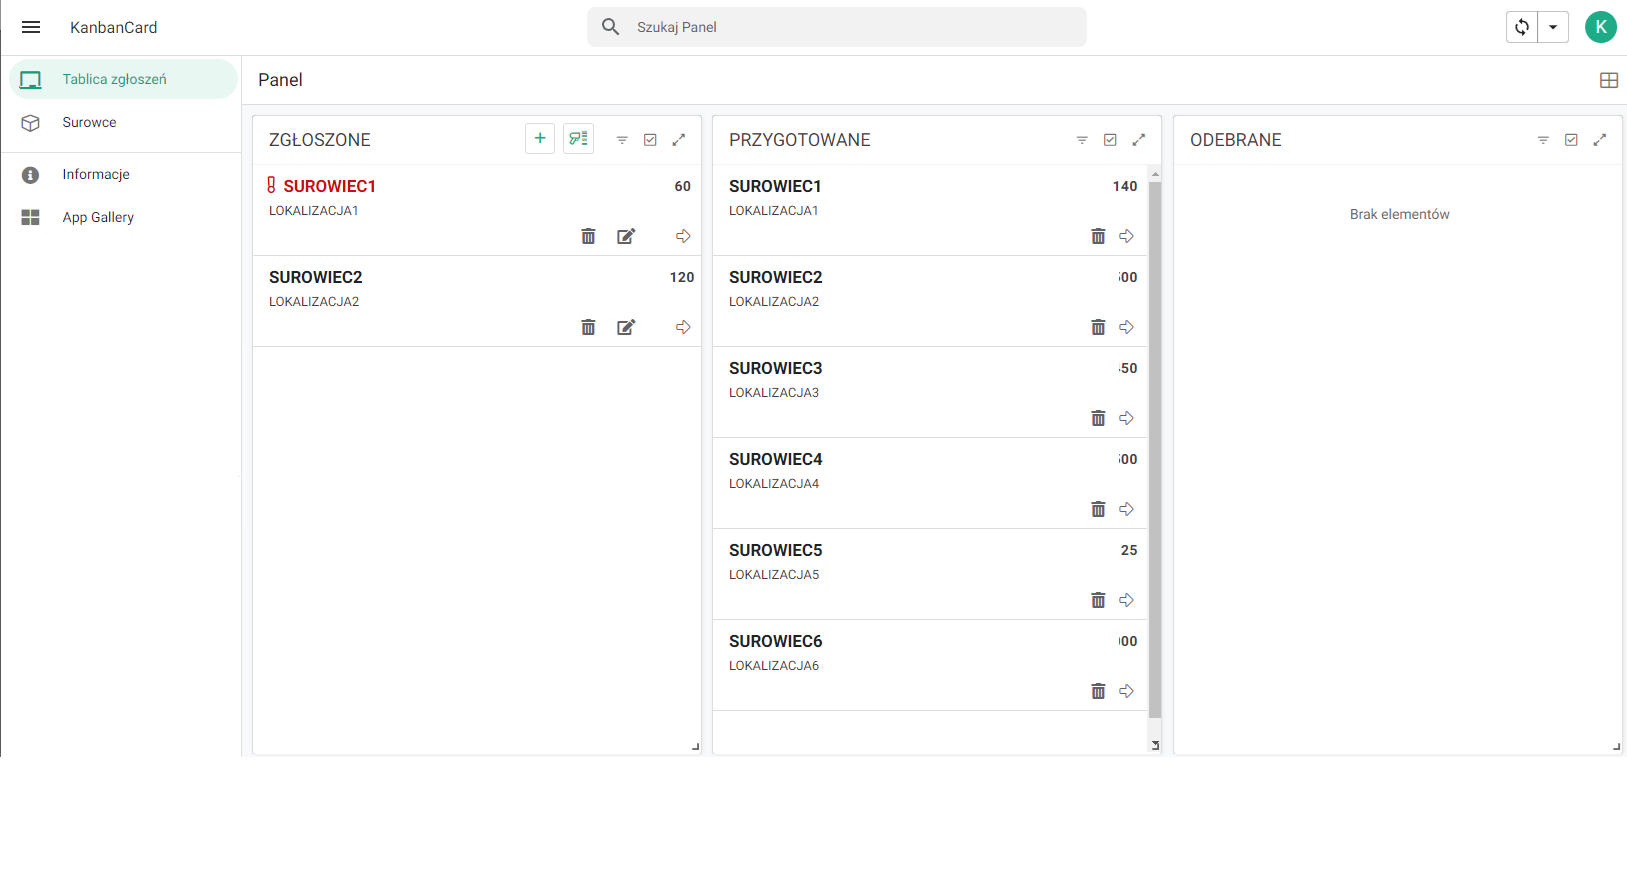Open Surowce in the sidebar
1627x886 pixels.
89,122
